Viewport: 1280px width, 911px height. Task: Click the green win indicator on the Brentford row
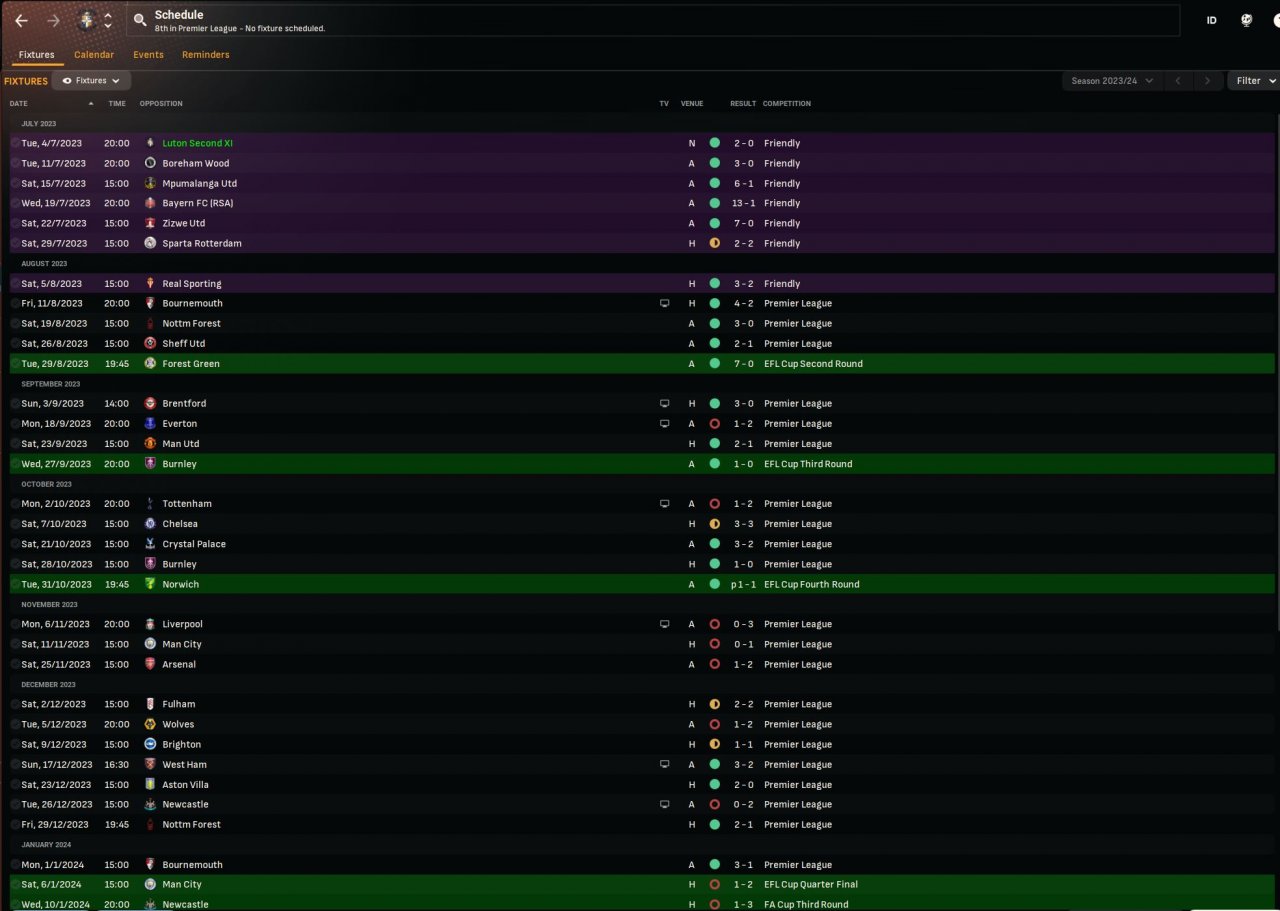point(714,403)
